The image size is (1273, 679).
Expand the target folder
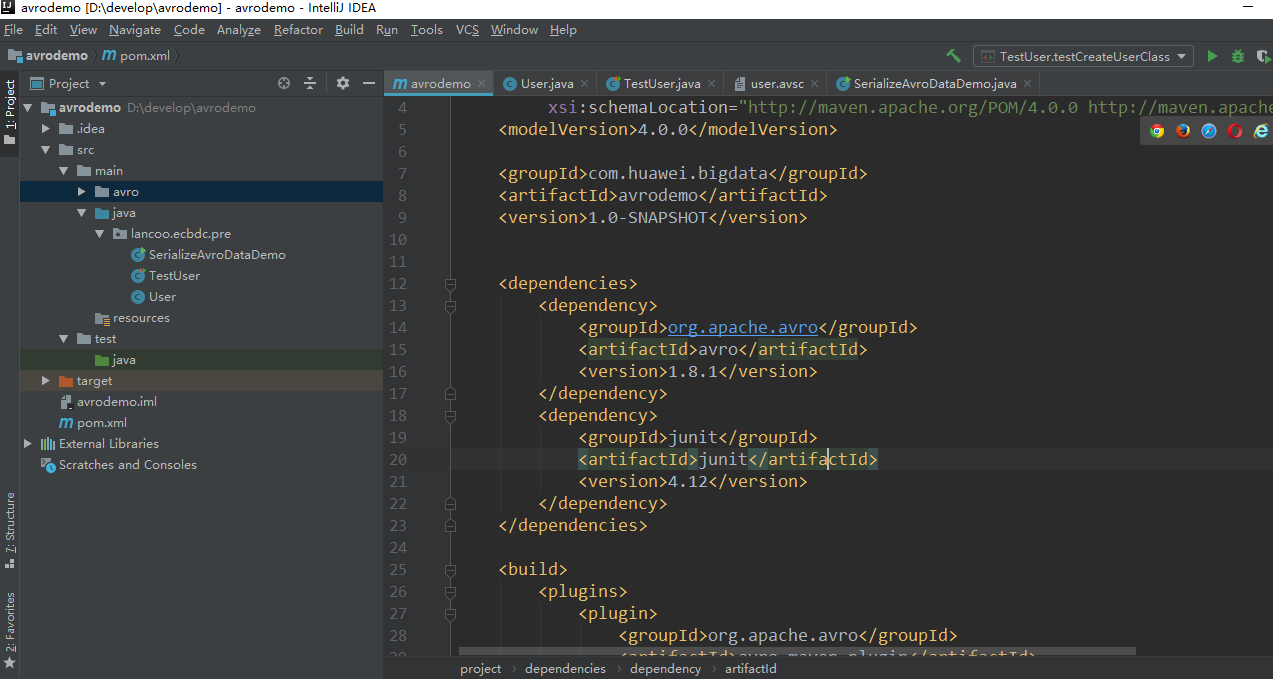pyautogui.click(x=46, y=381)
